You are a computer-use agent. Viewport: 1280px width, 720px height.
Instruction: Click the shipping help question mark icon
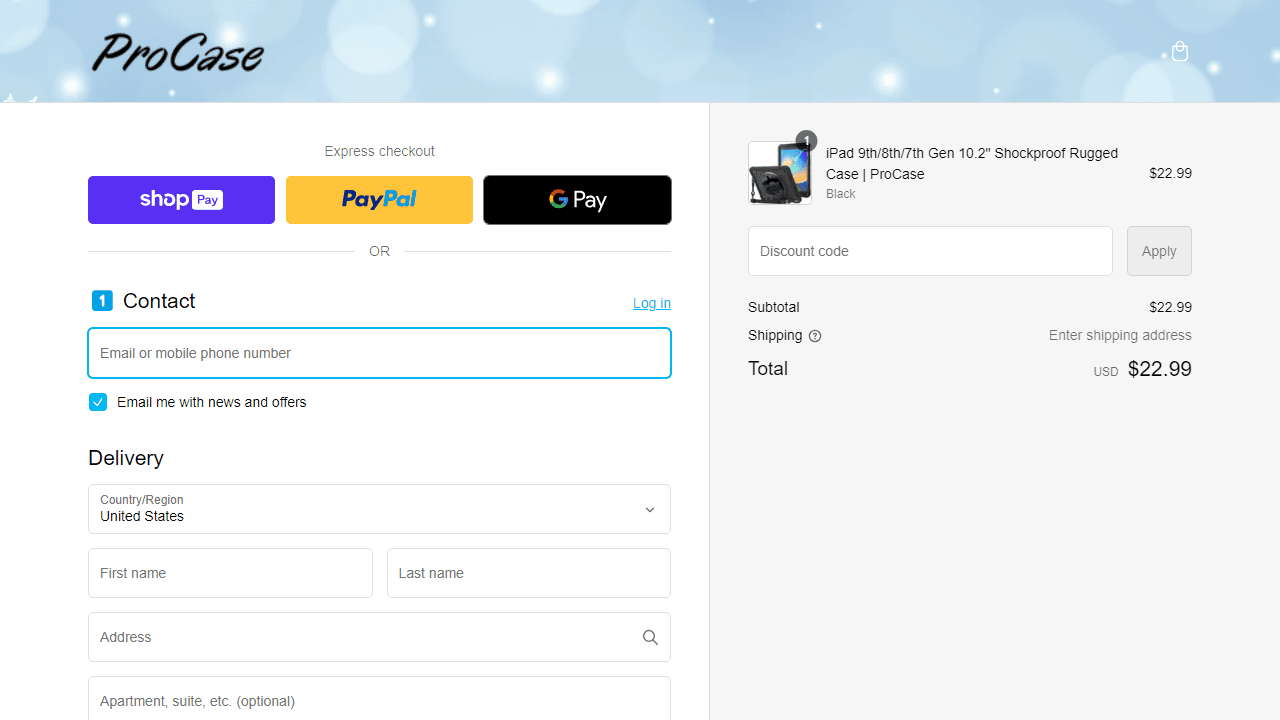pyautogui.click(x=815, y=336)
